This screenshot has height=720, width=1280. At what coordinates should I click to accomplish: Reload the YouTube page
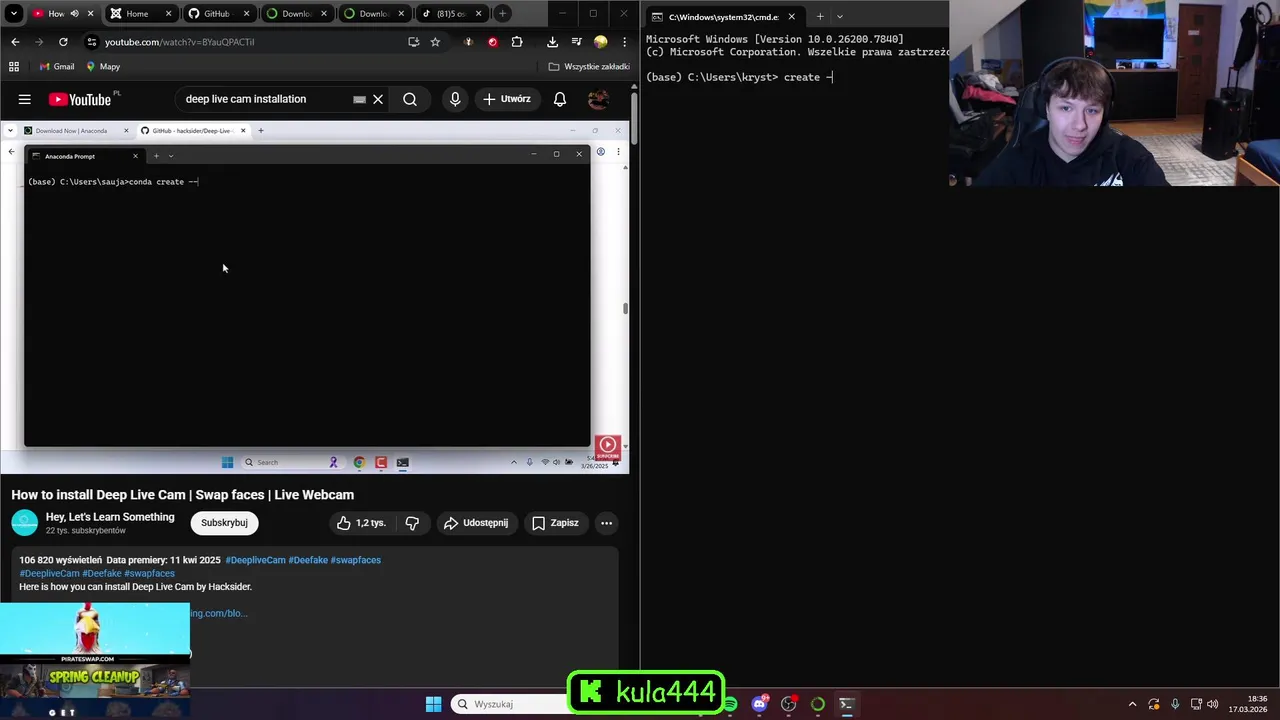point(63,42)
